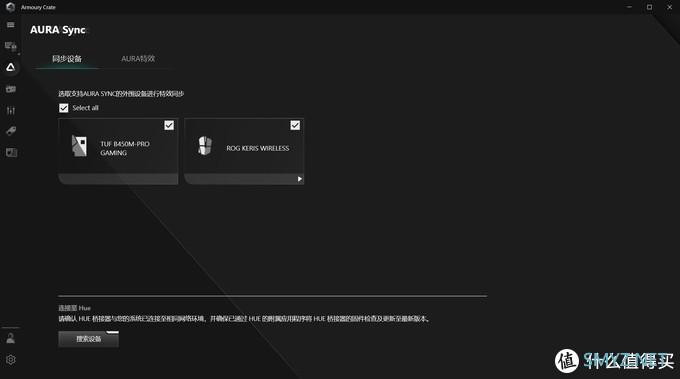Switch to the 同步设备 tab
Viewport: 680px width, 379px height.
(67, 59)
